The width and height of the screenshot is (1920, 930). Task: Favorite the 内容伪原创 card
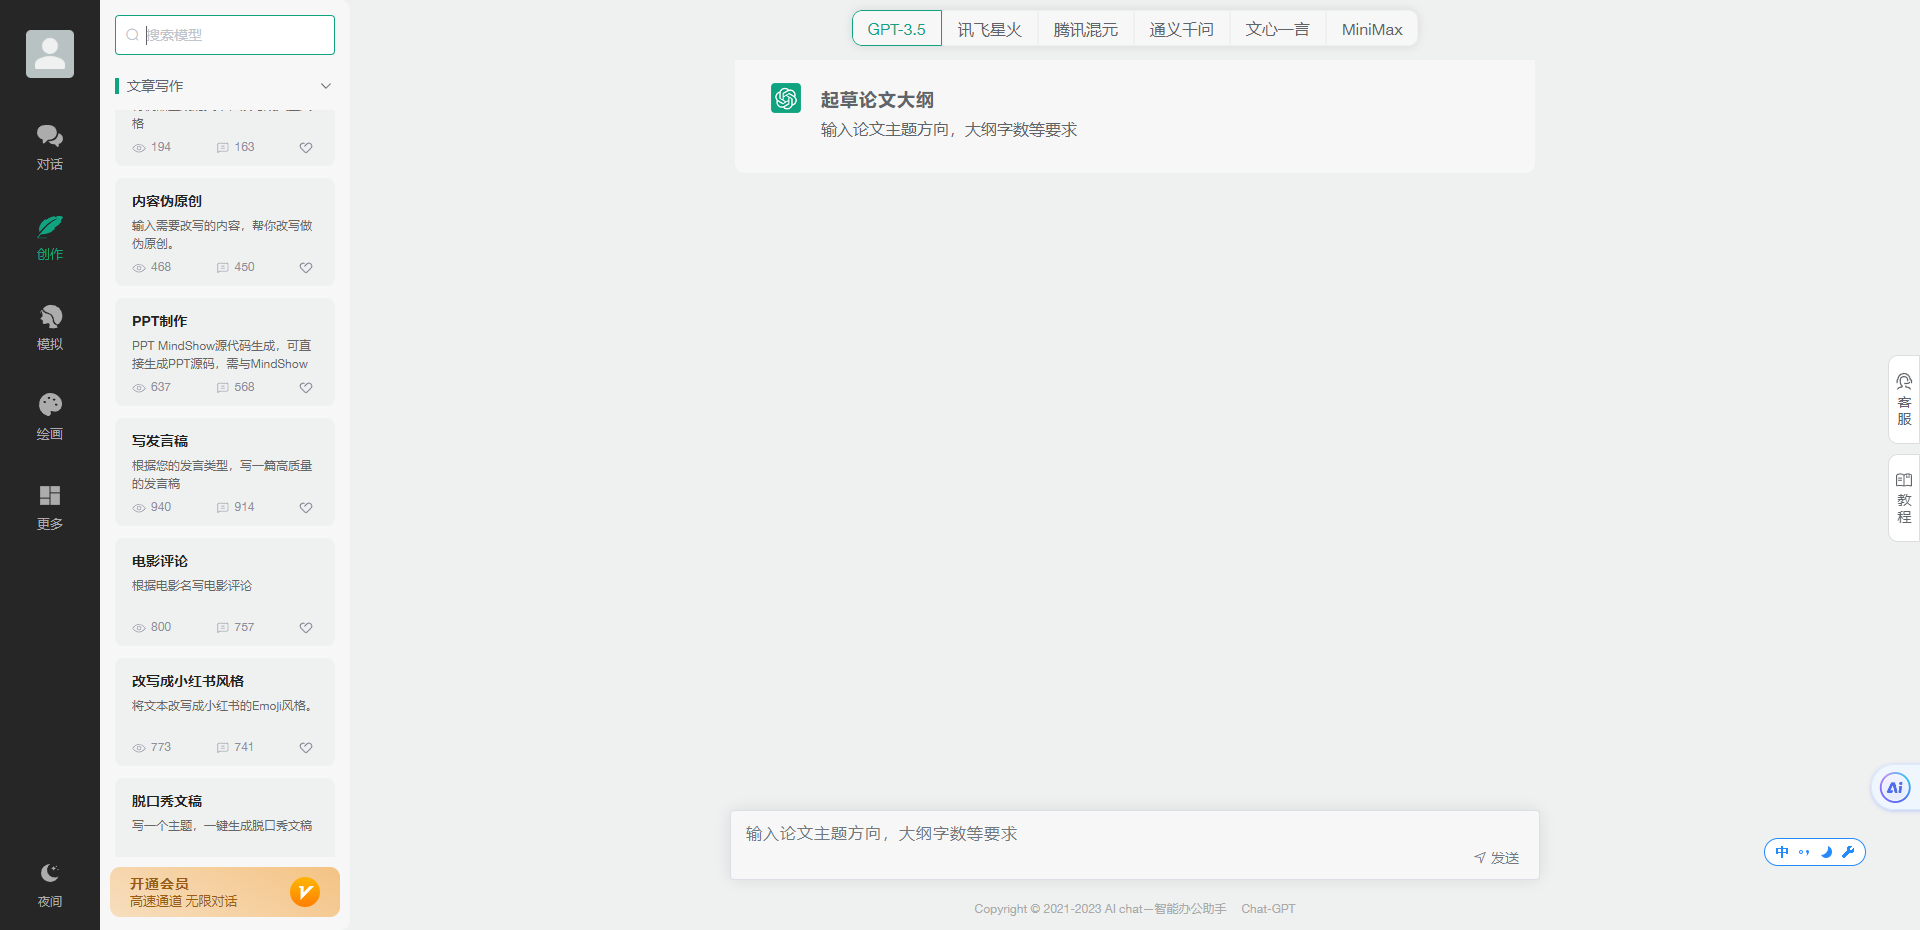[306, 268]
